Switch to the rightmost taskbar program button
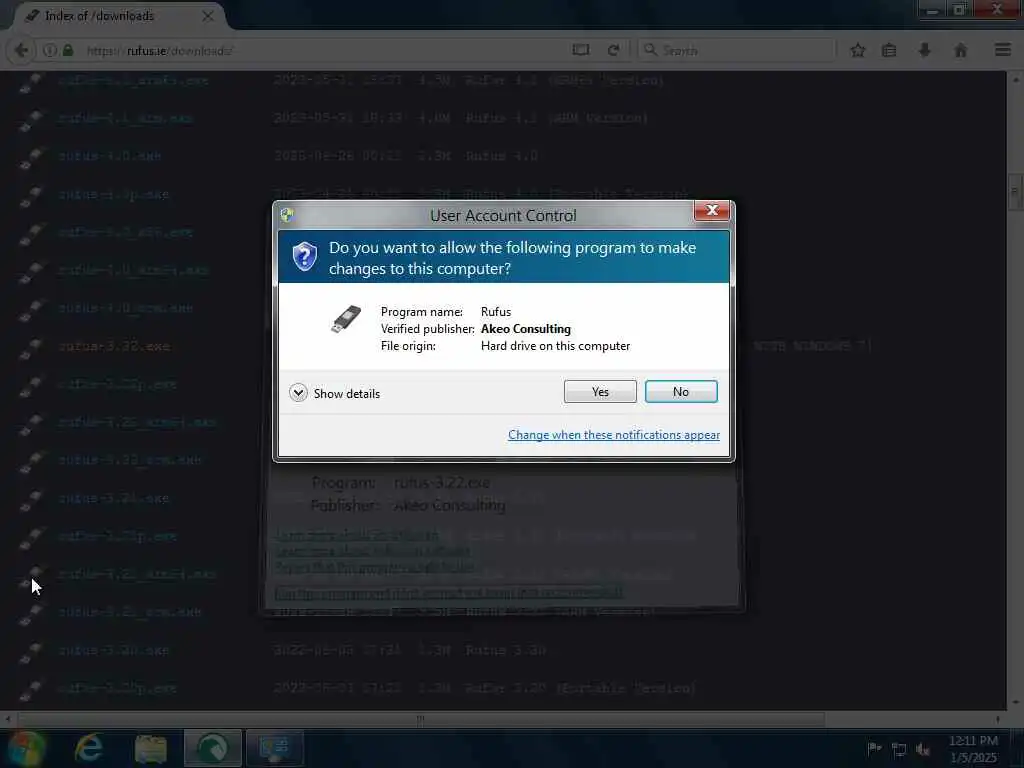 pyautogui.click(x=274, y=748)
